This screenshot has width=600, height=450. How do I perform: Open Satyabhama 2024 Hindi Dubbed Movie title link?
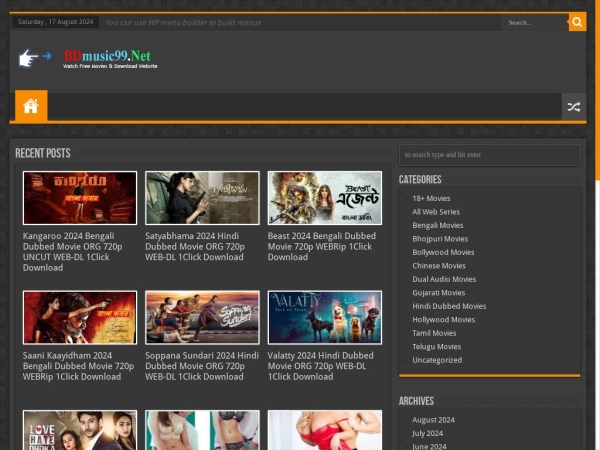click(195, 246)
